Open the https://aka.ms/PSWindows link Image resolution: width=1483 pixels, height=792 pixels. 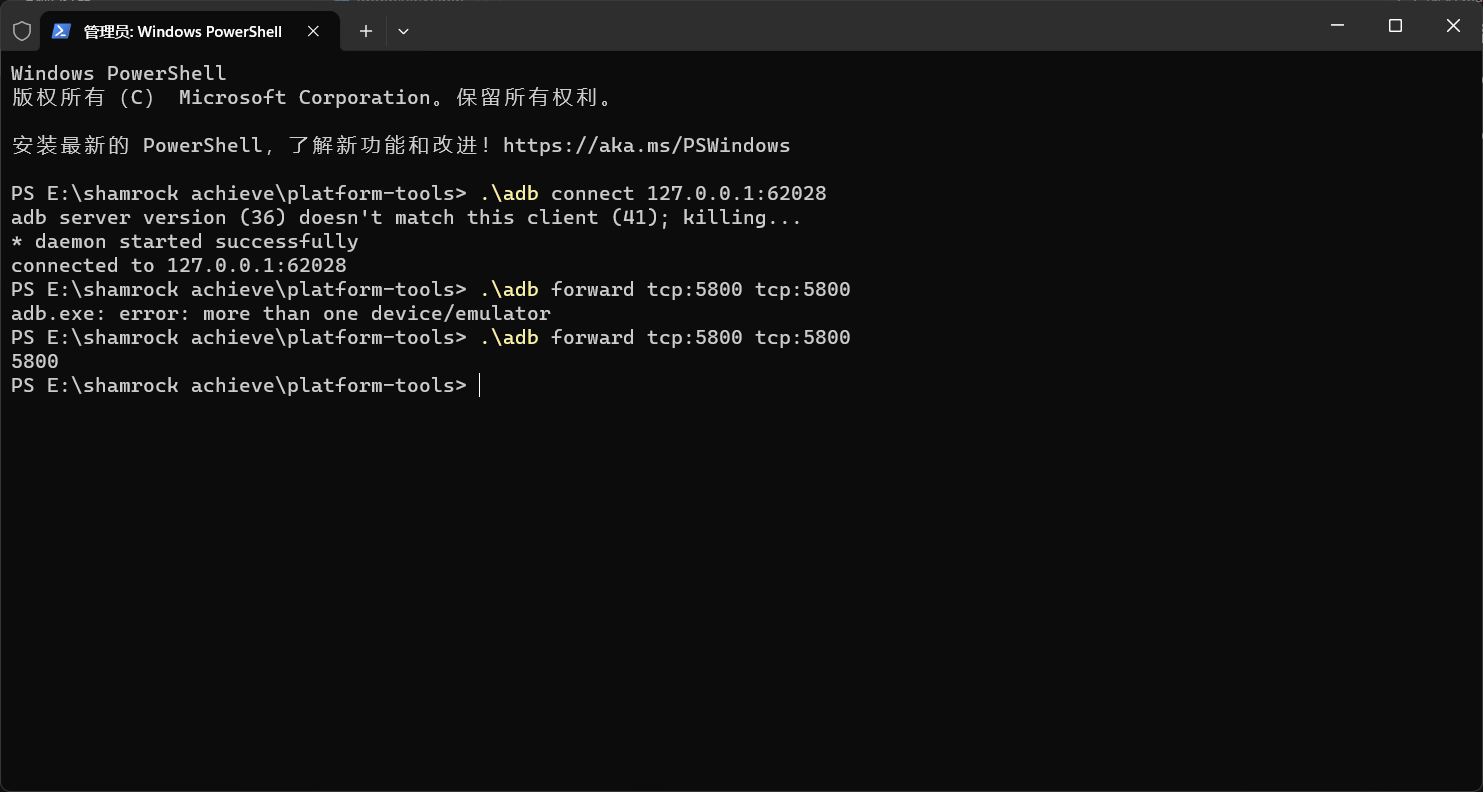pos(646,146)
